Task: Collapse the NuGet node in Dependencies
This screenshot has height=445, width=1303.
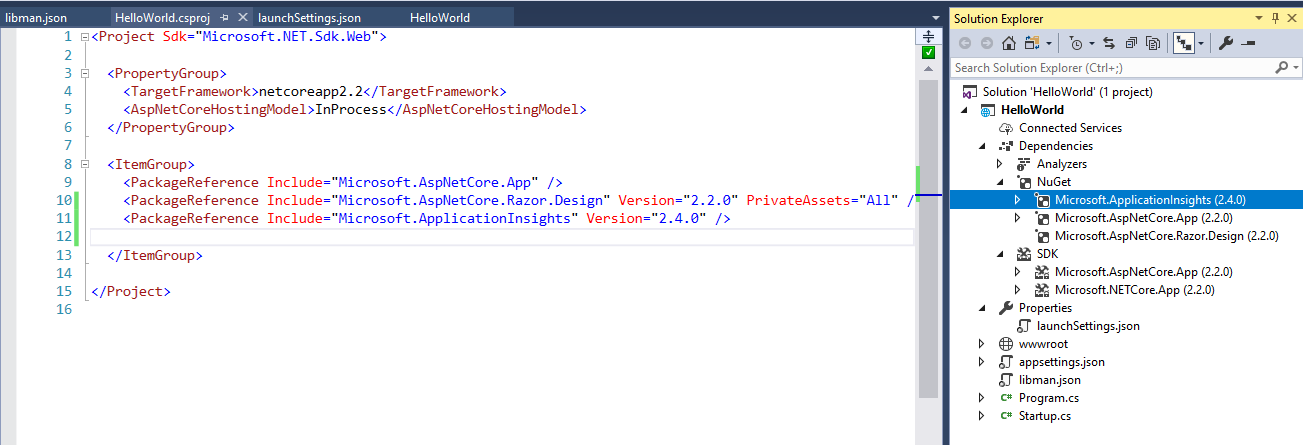Action: click(999, 182)
